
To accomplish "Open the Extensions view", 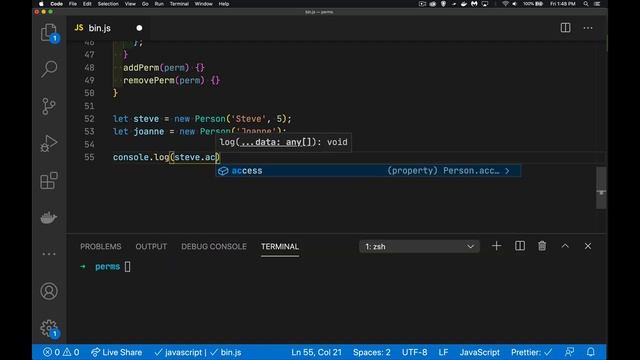I will coord(49,180).
